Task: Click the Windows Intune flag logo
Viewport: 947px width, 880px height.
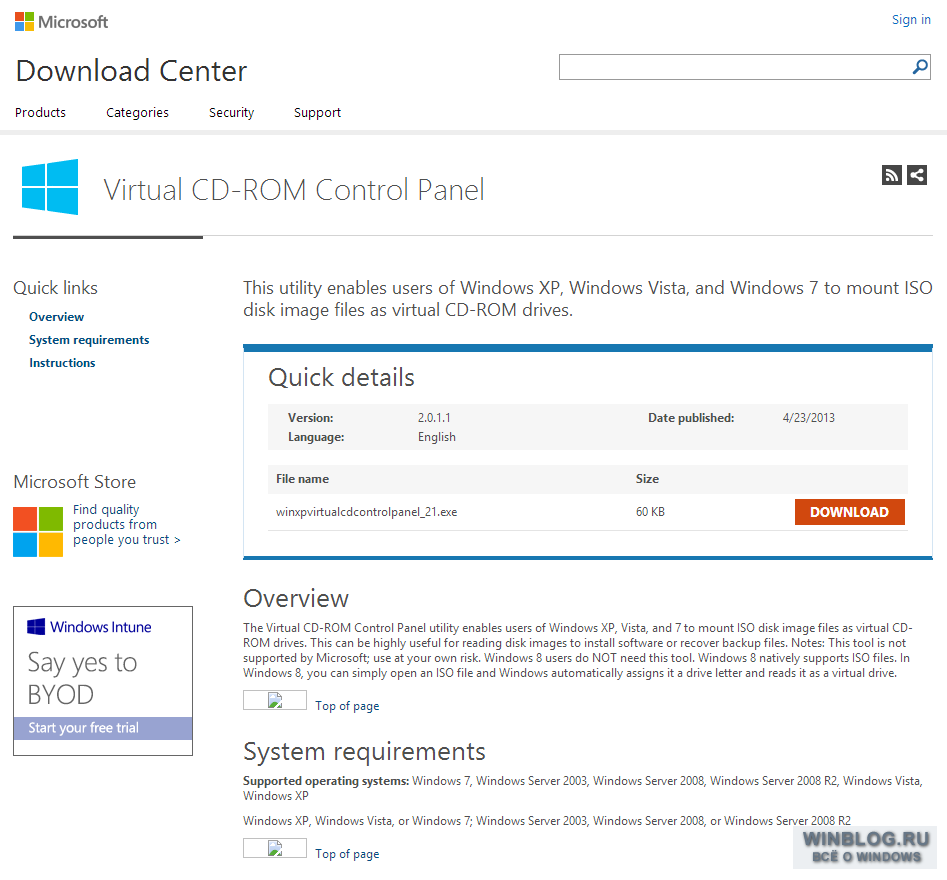Action: (36, 626)
